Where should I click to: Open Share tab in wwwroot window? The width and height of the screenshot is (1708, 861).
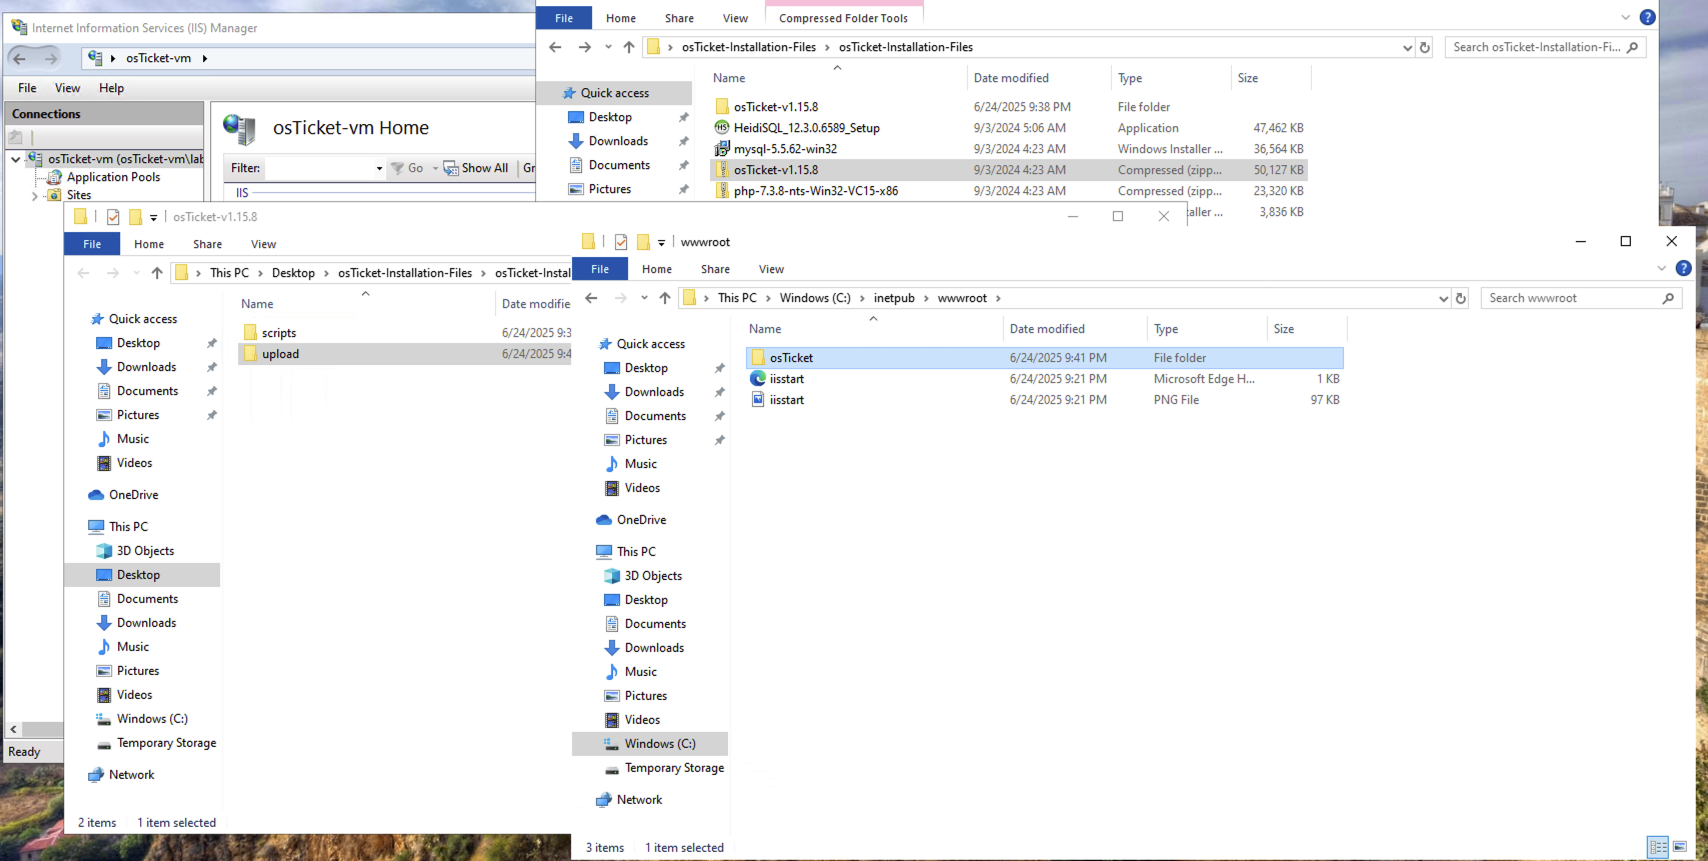click(x=715, y=269)
